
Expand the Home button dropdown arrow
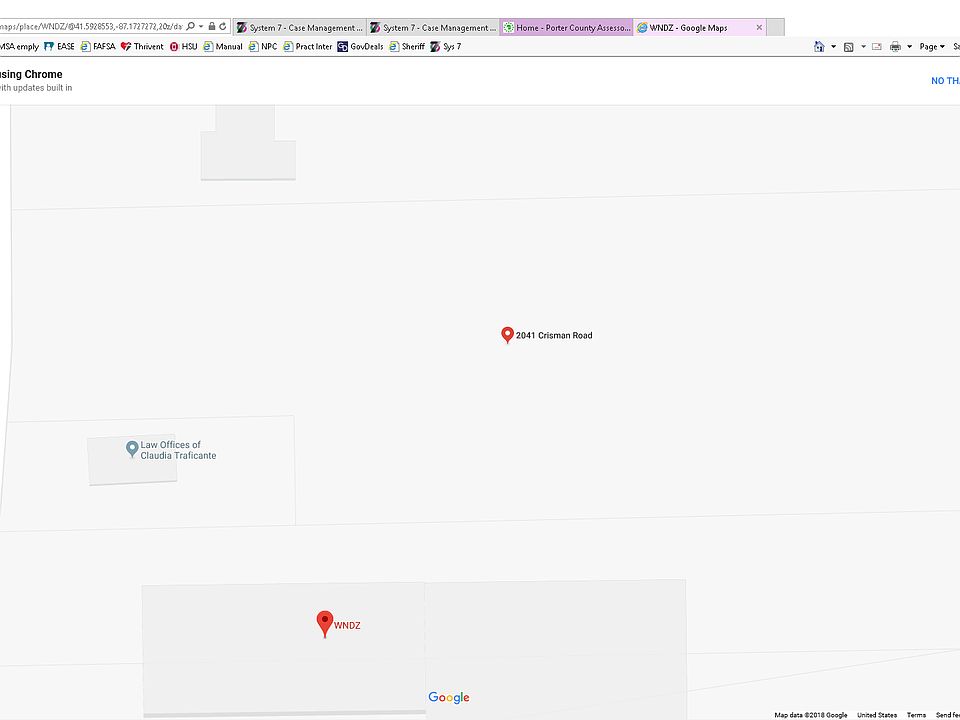click(x=833, y=47)
